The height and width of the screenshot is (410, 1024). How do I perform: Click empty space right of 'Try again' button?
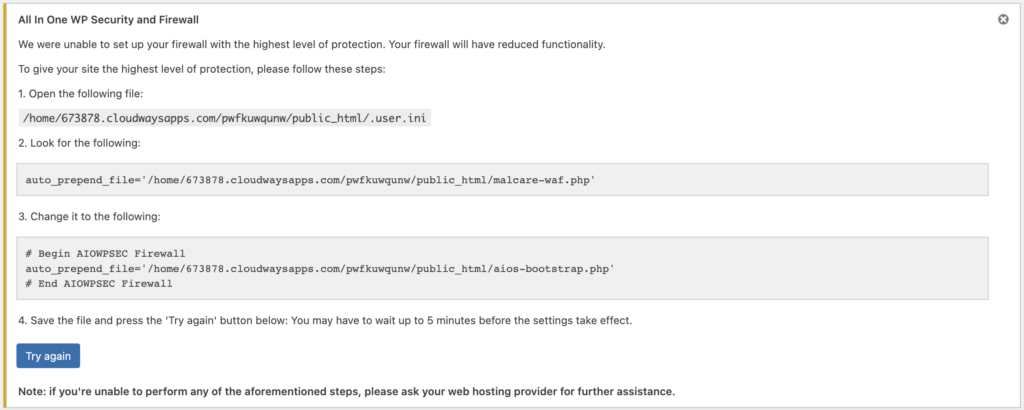click(x=522, y=356)
